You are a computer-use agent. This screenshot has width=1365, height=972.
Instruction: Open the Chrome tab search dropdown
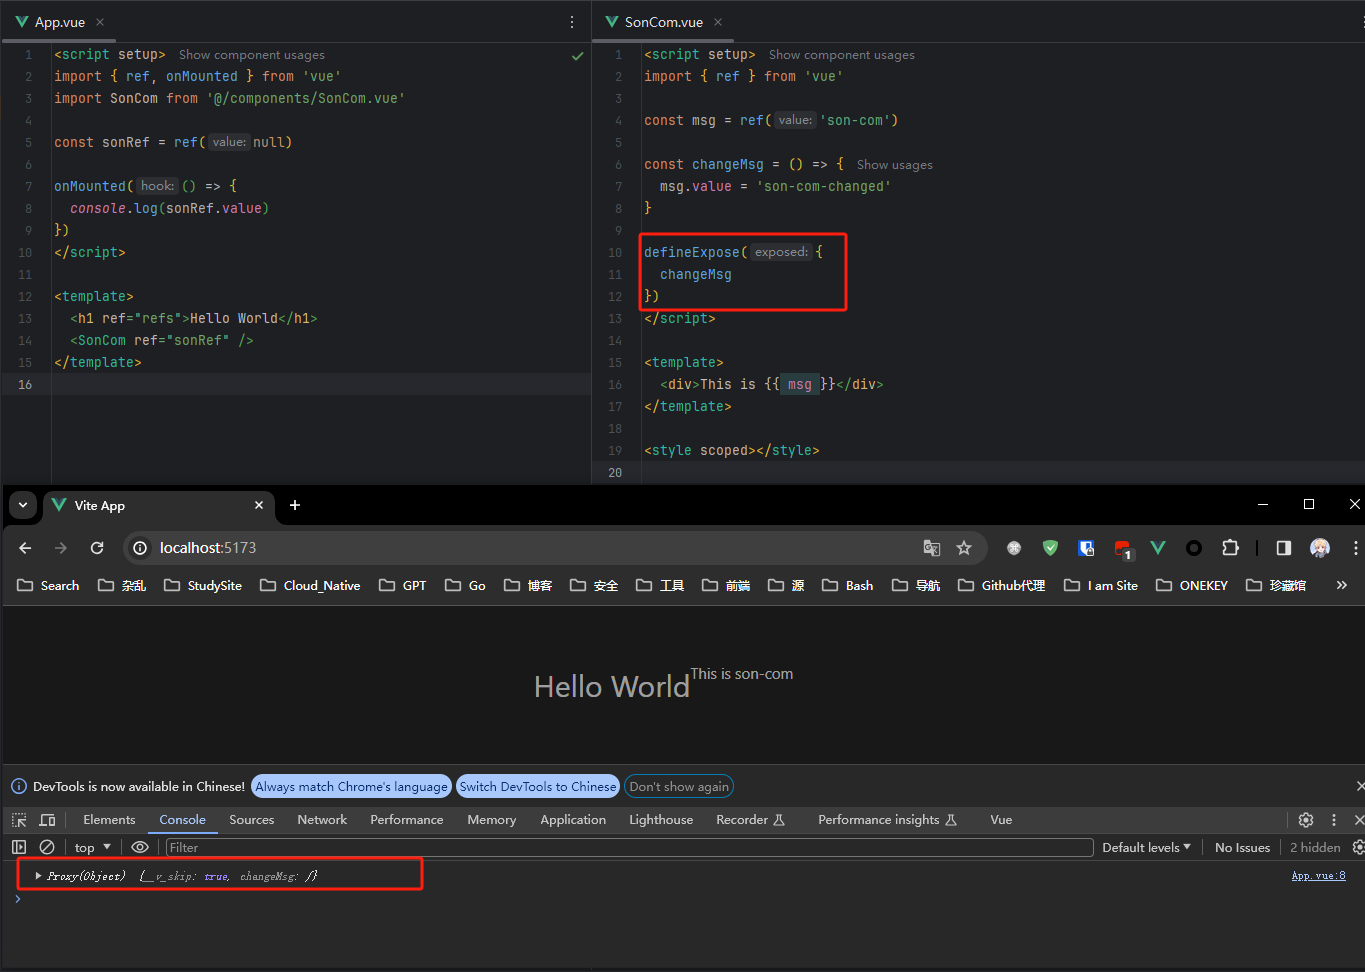(23, 505)
